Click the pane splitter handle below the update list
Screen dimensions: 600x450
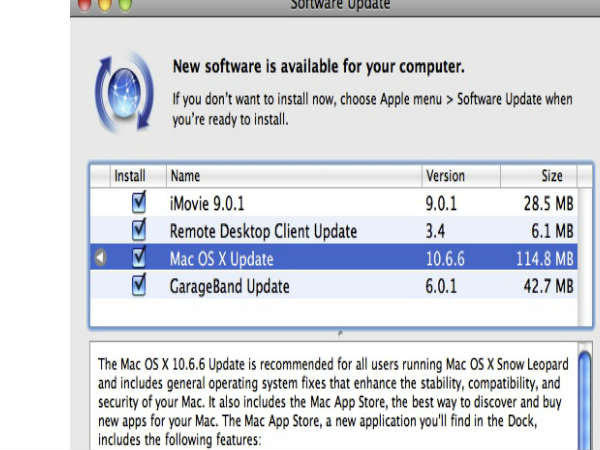340,334
